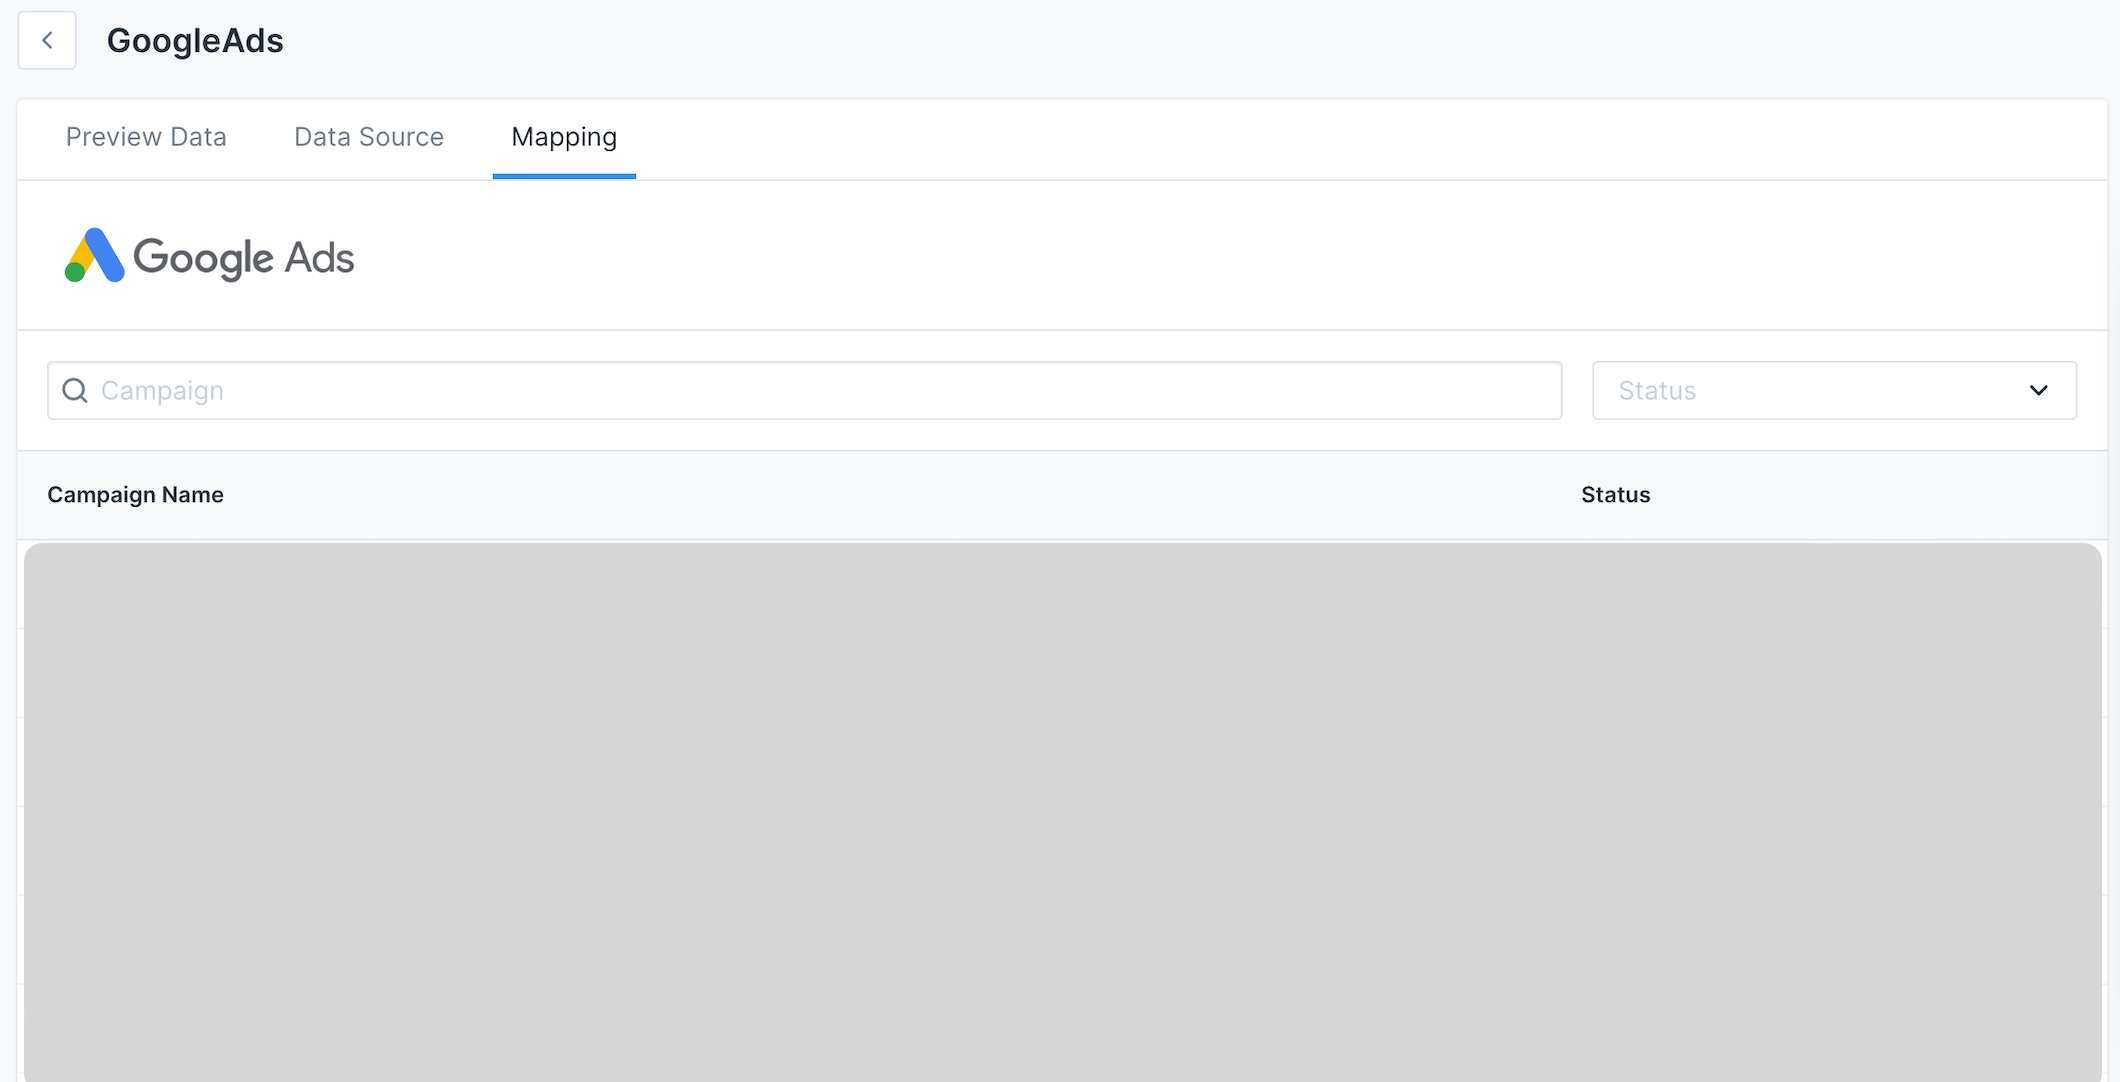Click the back chevron button
The width and height of the screenshot is (2120, 1082).
point(47,41)
